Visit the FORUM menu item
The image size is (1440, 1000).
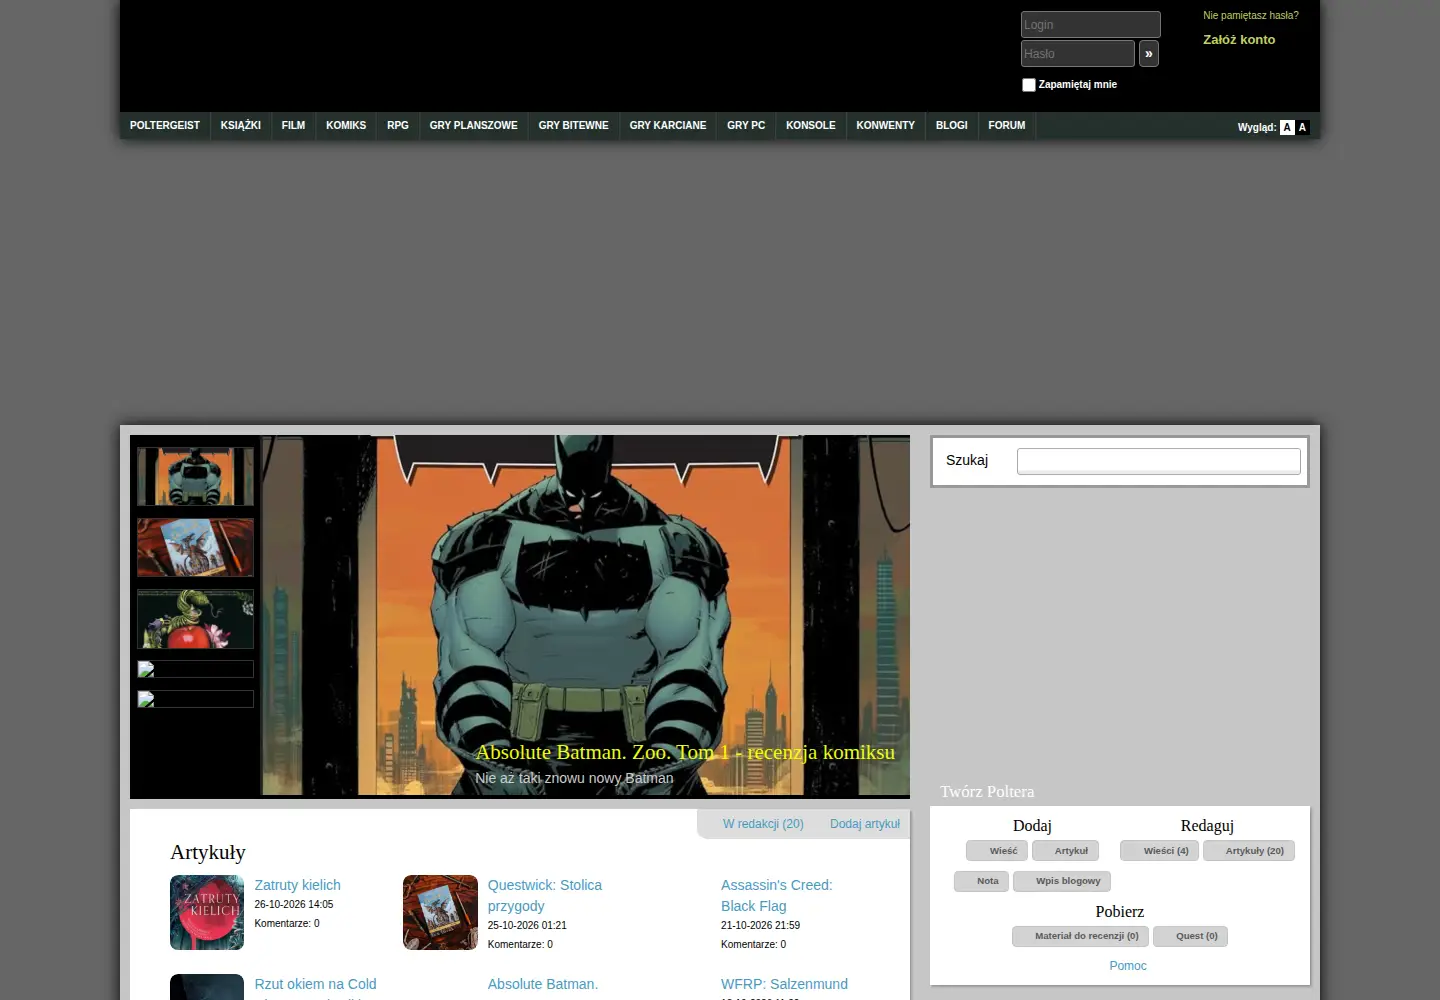point(1007,126)
